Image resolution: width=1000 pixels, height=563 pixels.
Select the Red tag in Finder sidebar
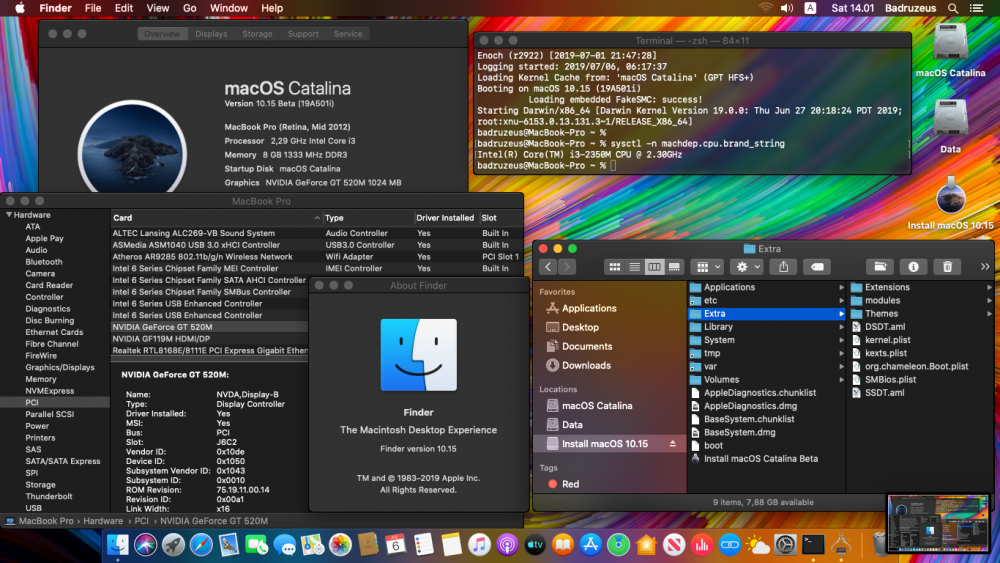(563, 485)
